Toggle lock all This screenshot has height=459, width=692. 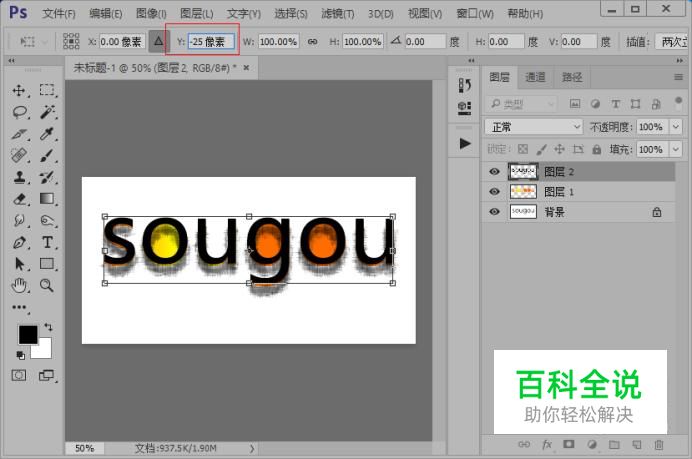pyautogui.click(x=596, y=149)
